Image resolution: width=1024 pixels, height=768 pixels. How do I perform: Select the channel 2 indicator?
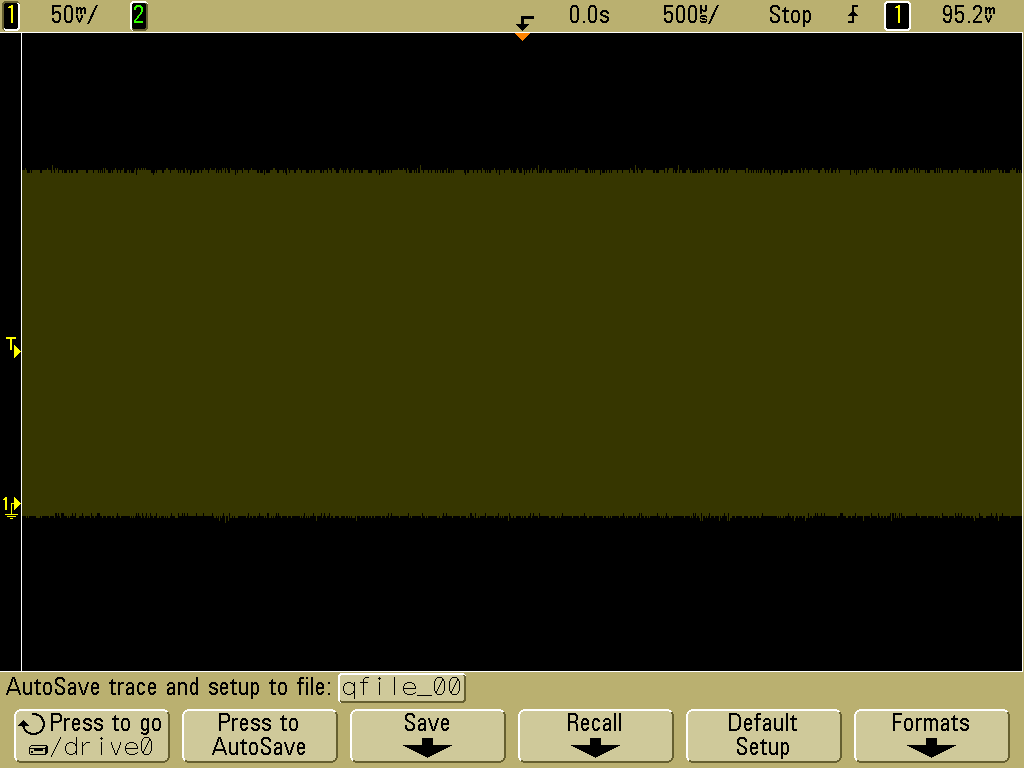pyautogui.click(x=139, y=15)
